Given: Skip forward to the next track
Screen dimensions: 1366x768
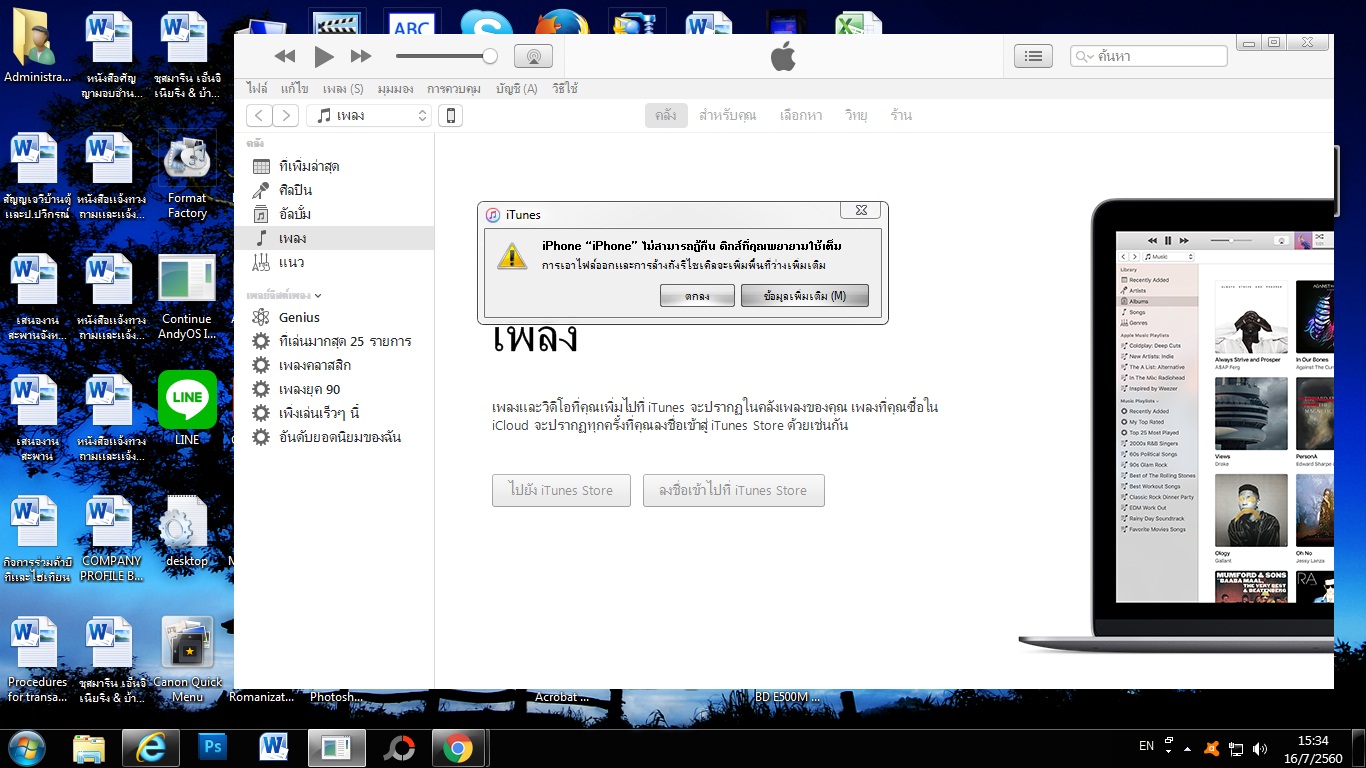Looking at the screenshot, I should [x=361, y=57].
